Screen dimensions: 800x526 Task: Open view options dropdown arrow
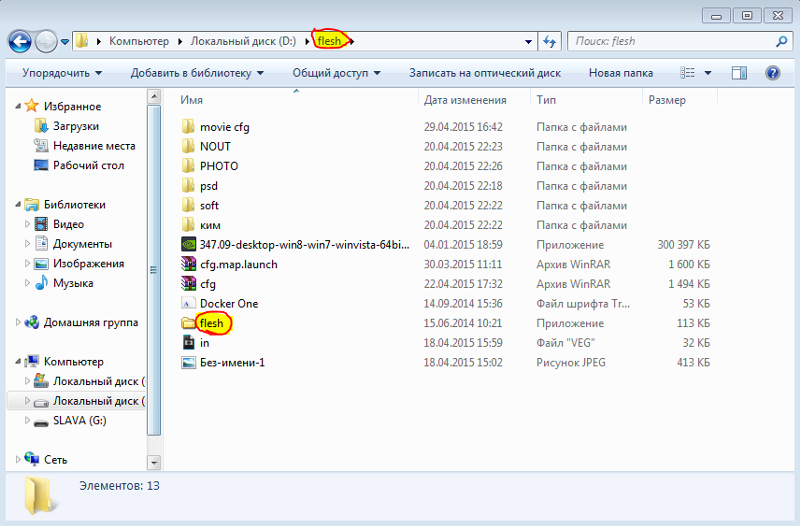coord(708,73)
